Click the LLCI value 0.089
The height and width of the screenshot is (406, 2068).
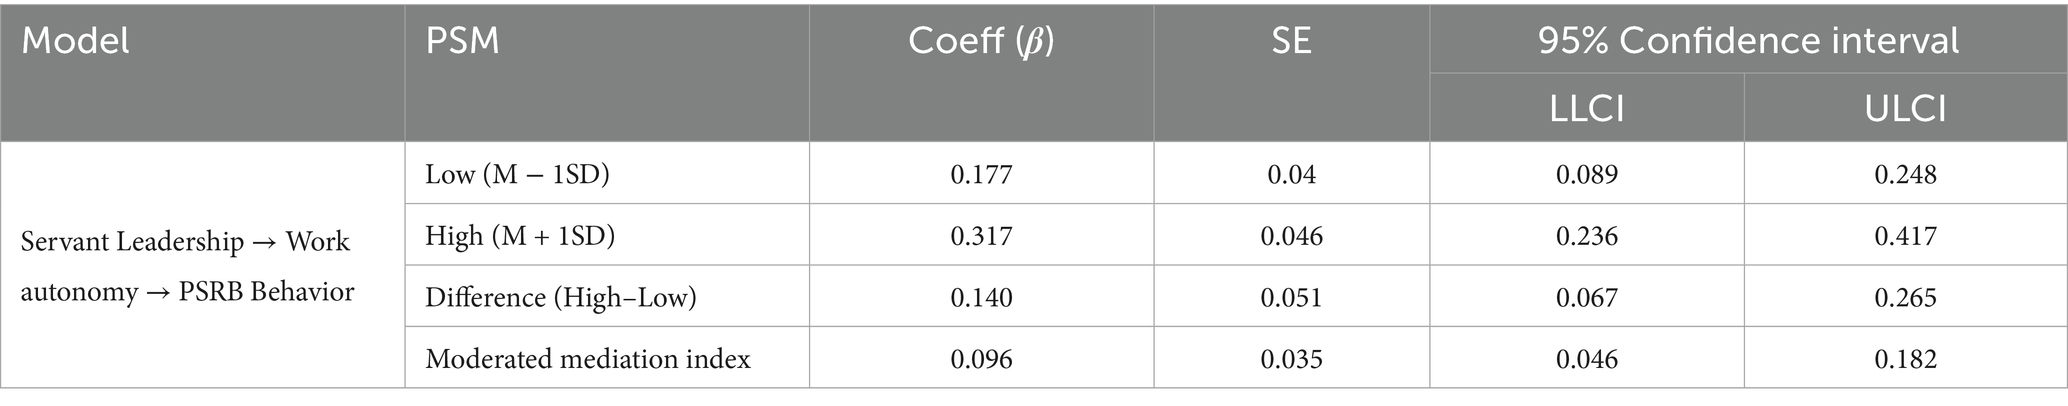1586,174
